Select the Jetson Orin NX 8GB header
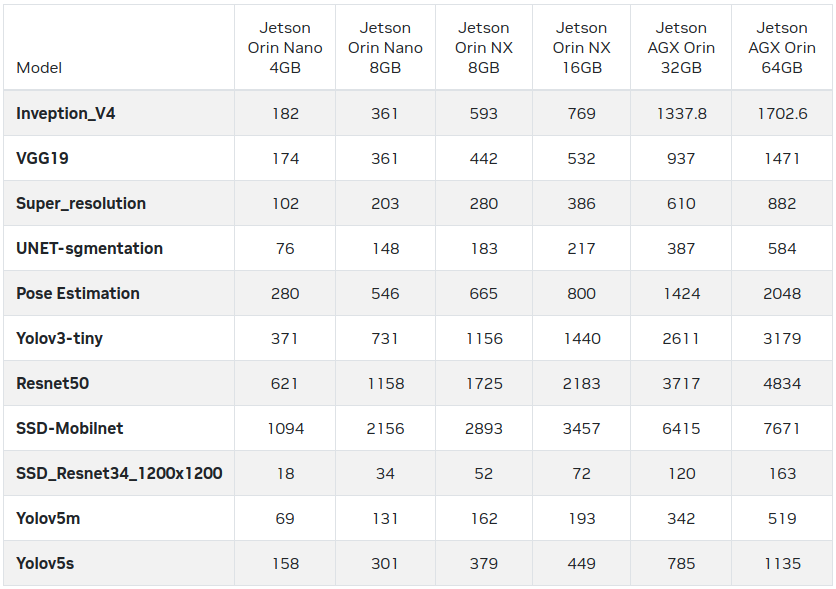Image resolution: width=836 pixels, height=589 pixels. click(484, 48)
